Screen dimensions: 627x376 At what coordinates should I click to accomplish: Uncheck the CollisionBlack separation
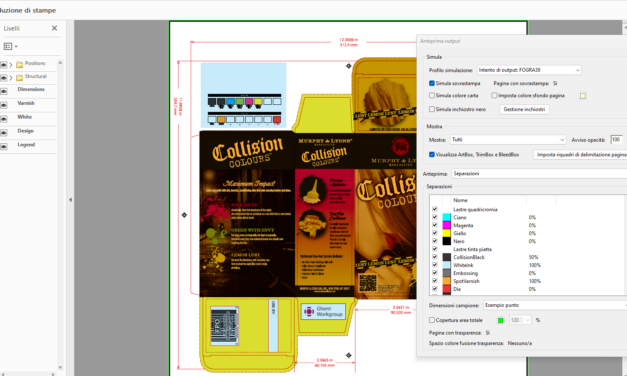[x=435, y=257]
